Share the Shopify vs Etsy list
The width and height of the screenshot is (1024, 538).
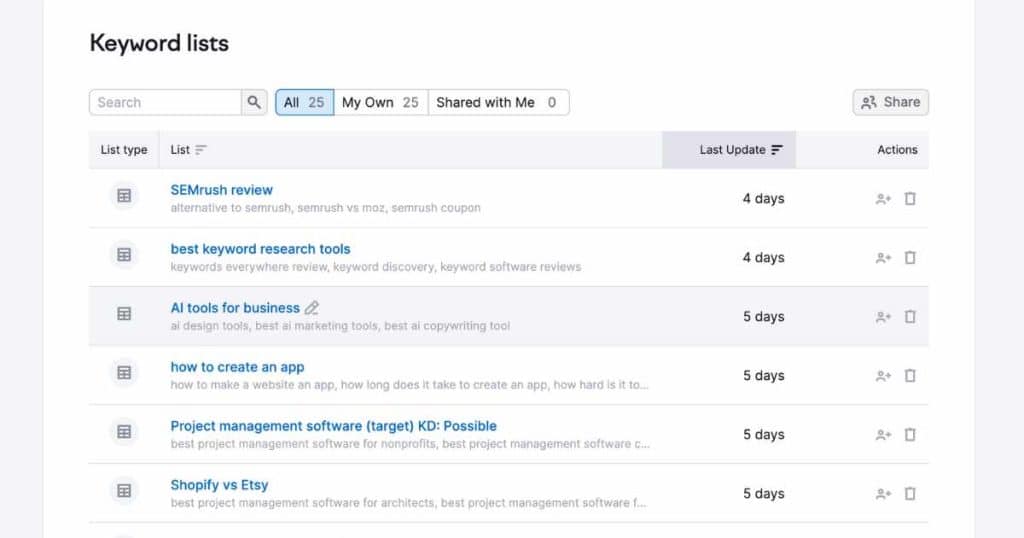tap(883, 494)
